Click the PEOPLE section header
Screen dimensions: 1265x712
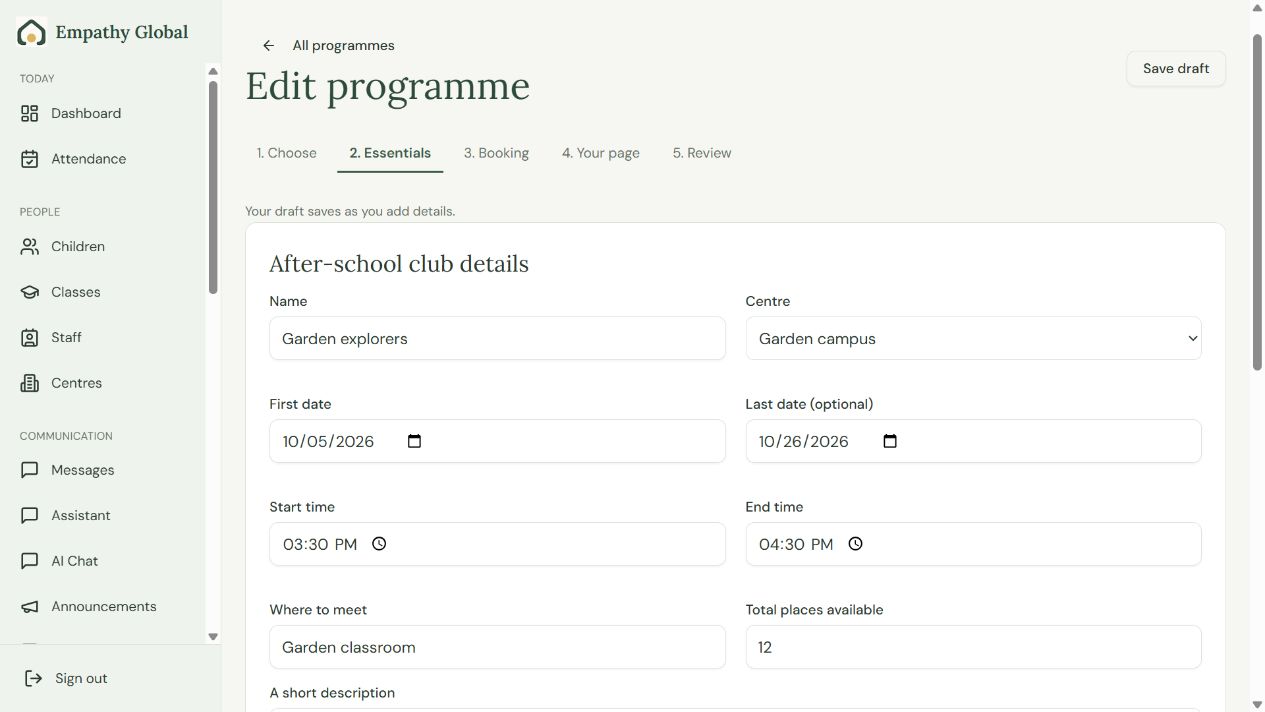coord(40,212)
